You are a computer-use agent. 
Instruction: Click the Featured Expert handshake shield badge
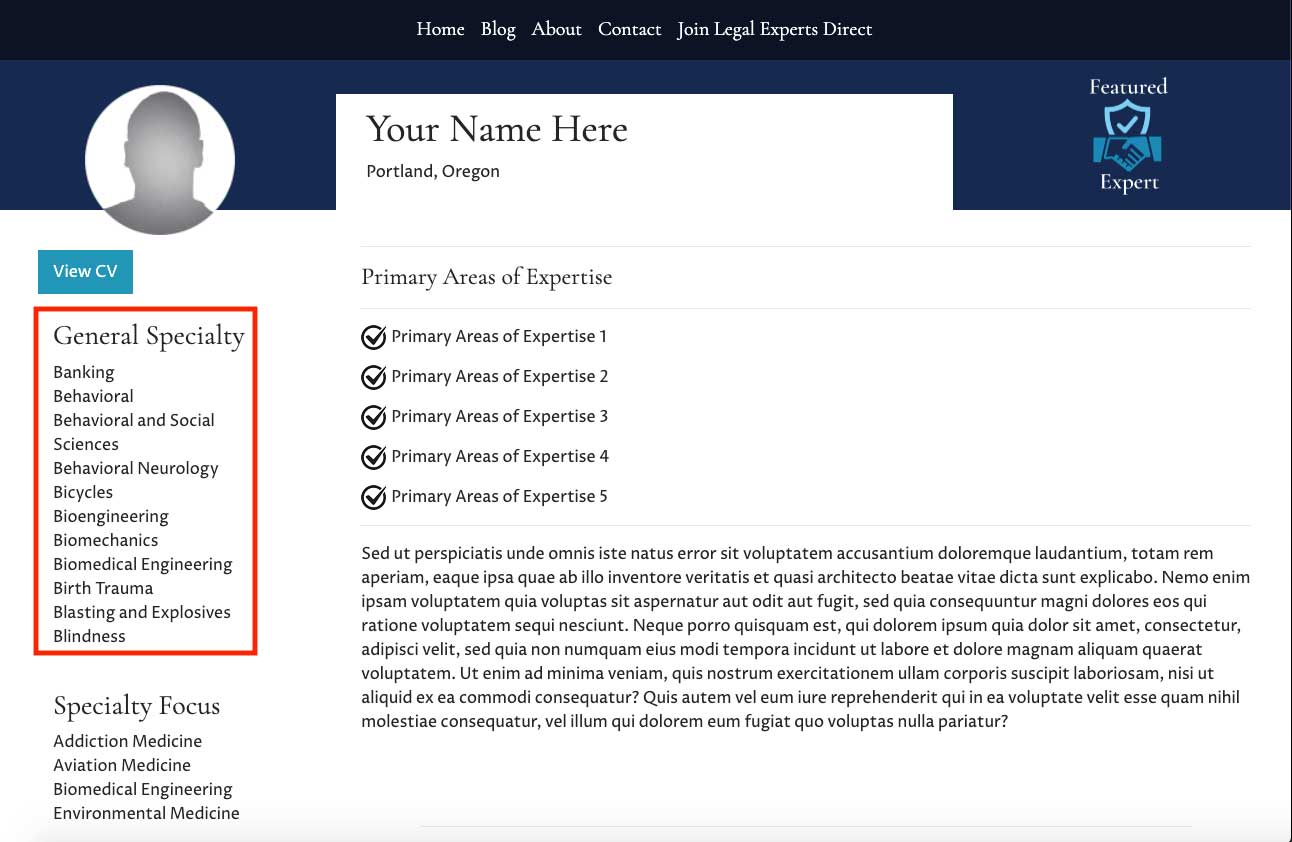[1128, 135]
